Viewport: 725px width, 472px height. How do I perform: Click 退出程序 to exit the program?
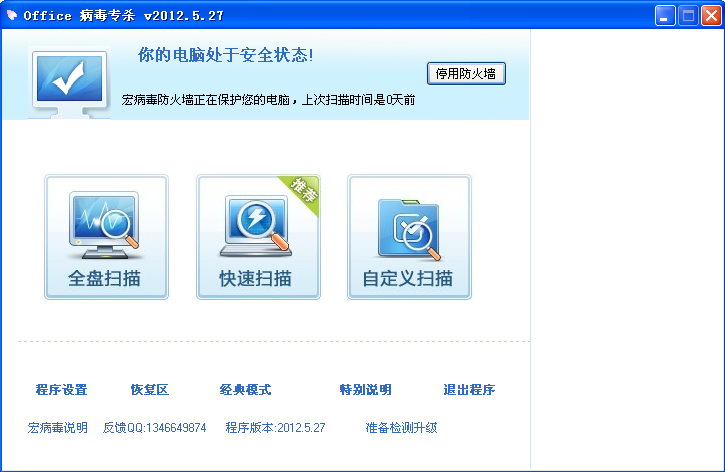(469, 390)
